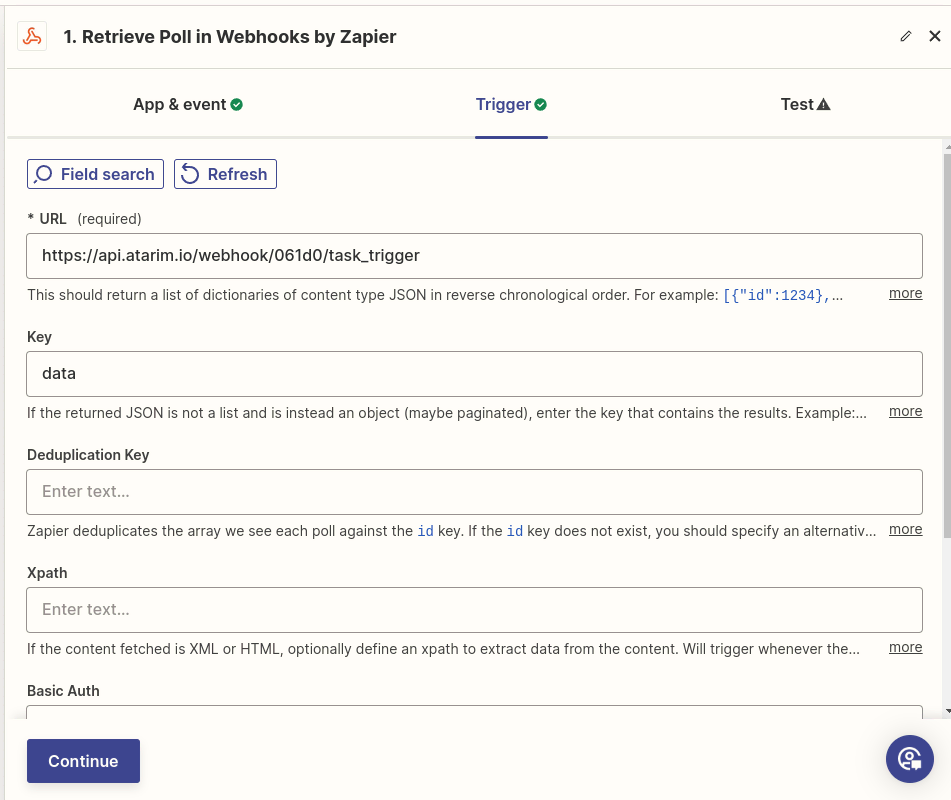The width and height of the screenshot is (951, 800).
Task: Expand 'more' under Xpath description
Action: pos(905,647)
